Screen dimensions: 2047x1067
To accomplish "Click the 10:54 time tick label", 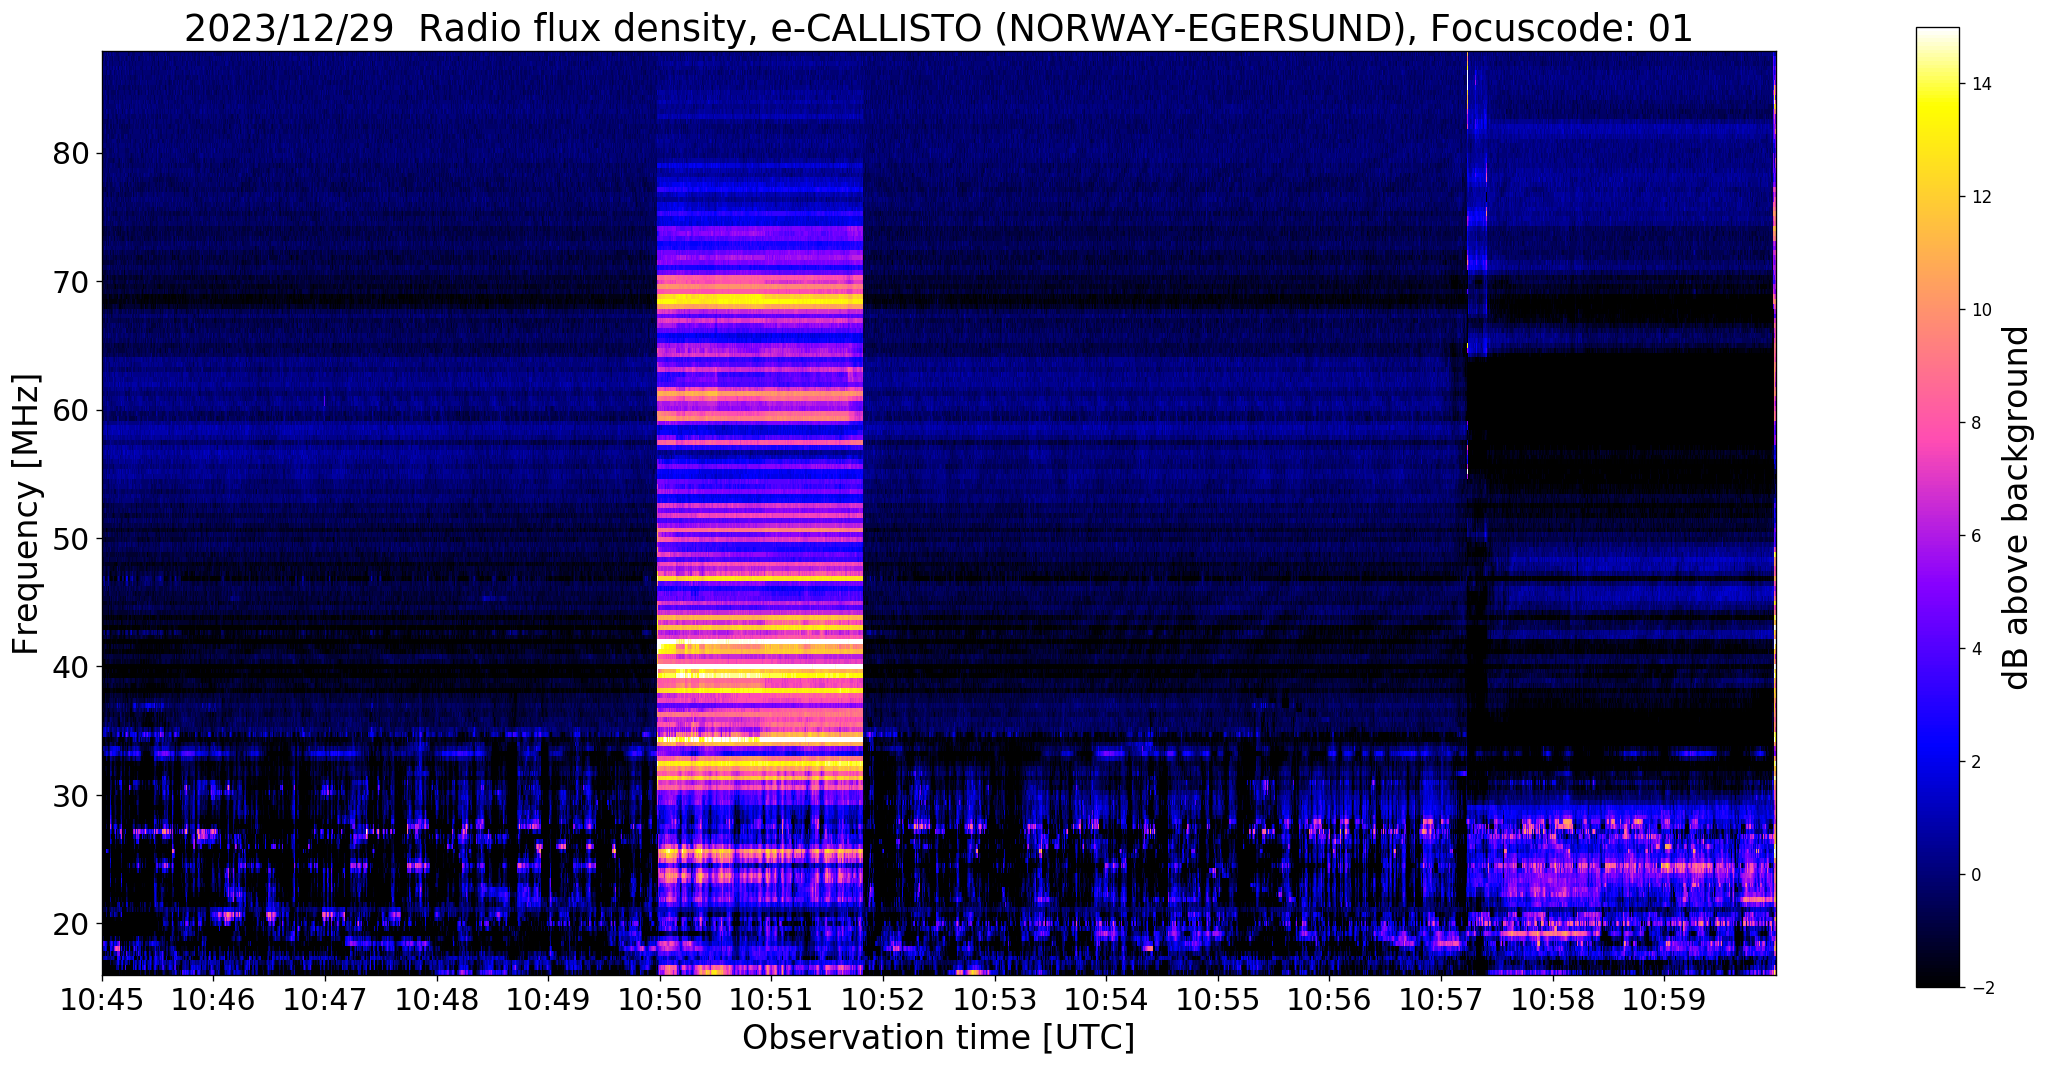I will (1106, 998).
